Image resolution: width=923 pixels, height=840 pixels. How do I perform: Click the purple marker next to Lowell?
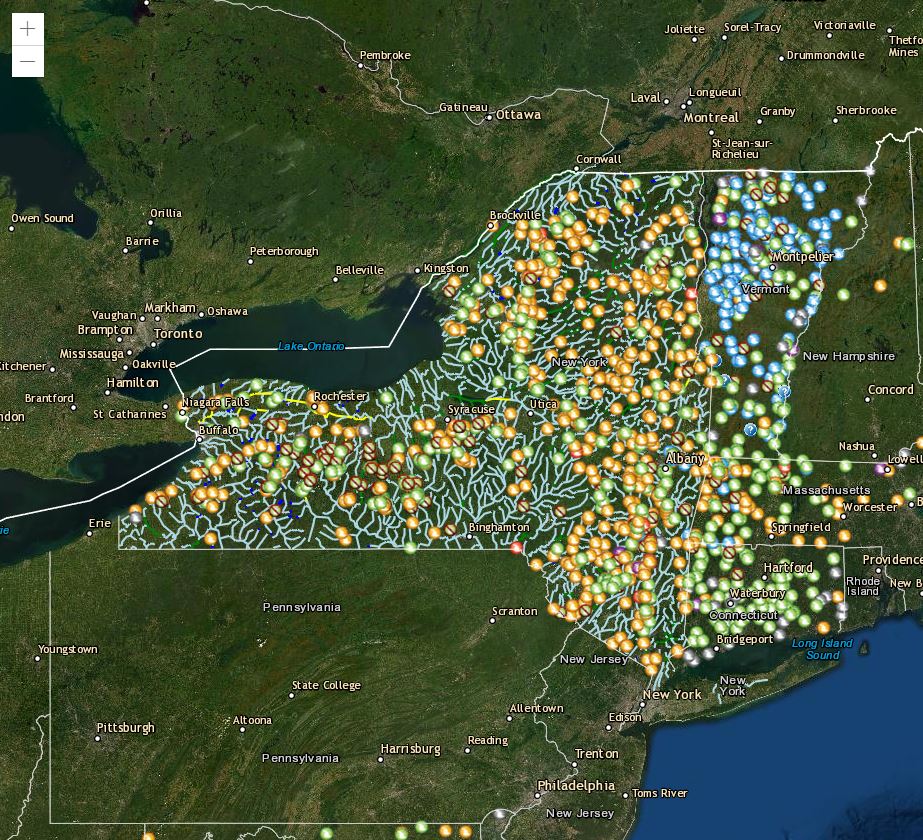[x=881, y=468]
